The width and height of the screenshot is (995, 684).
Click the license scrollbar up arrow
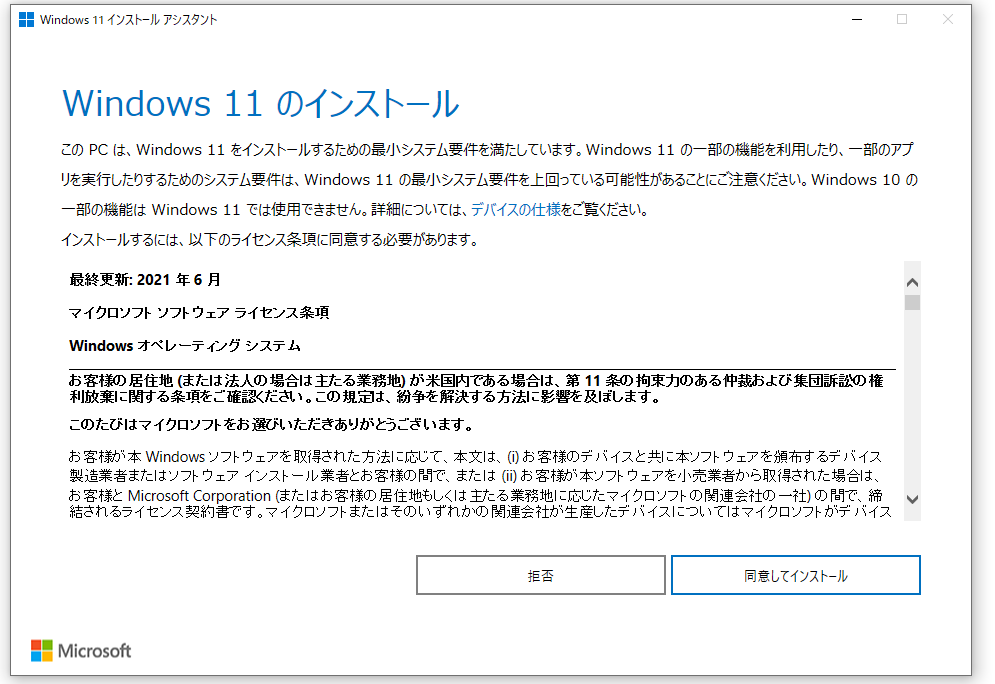point(913,282)
